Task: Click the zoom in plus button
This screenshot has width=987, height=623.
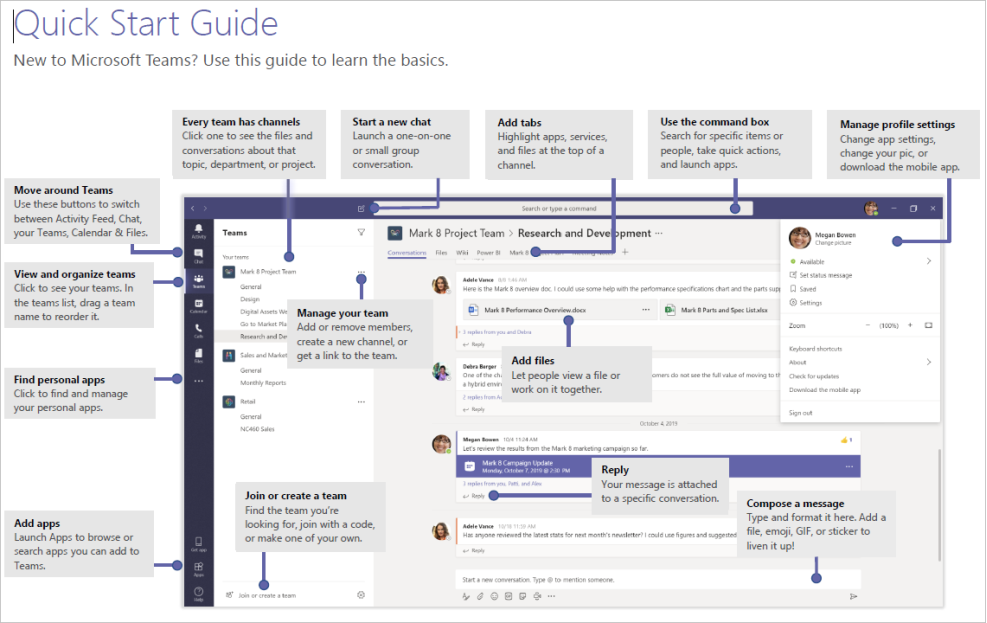Action: pyautogui.click(x=909, y=325)
